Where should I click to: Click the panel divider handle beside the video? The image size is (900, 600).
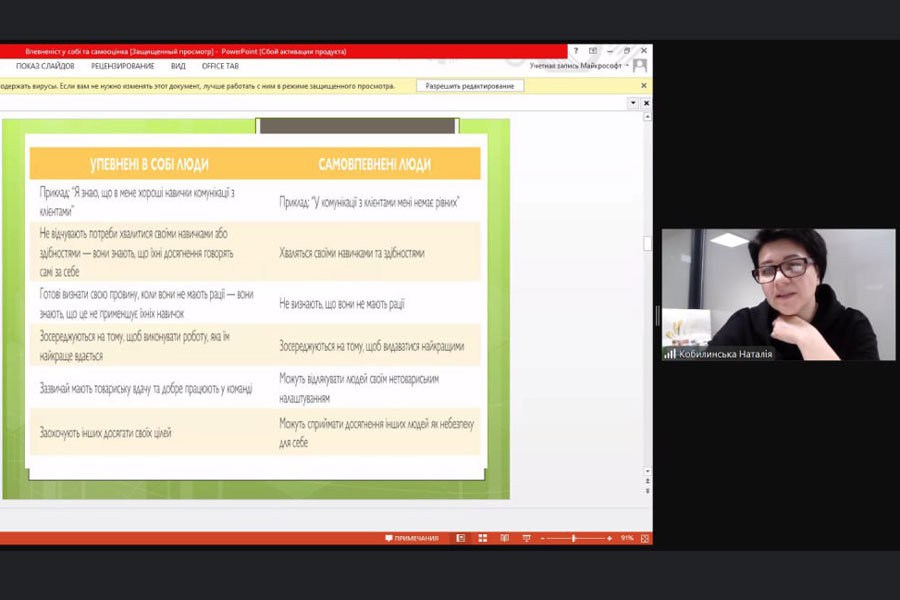pos(657,316)
